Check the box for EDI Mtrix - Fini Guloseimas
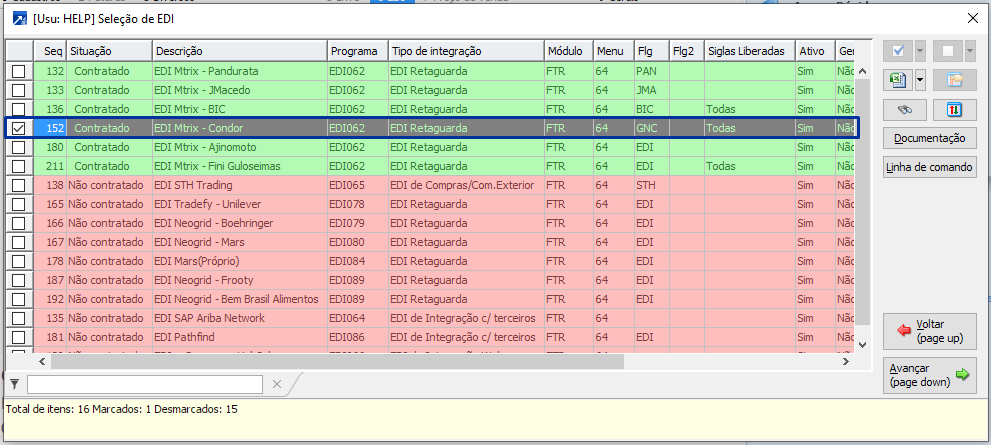 tap(19, 166)
